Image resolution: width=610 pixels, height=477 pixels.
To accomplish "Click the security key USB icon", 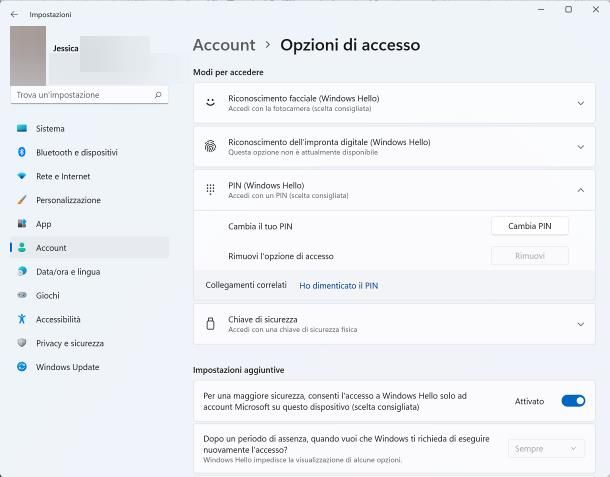I will [x=210, y=324].
